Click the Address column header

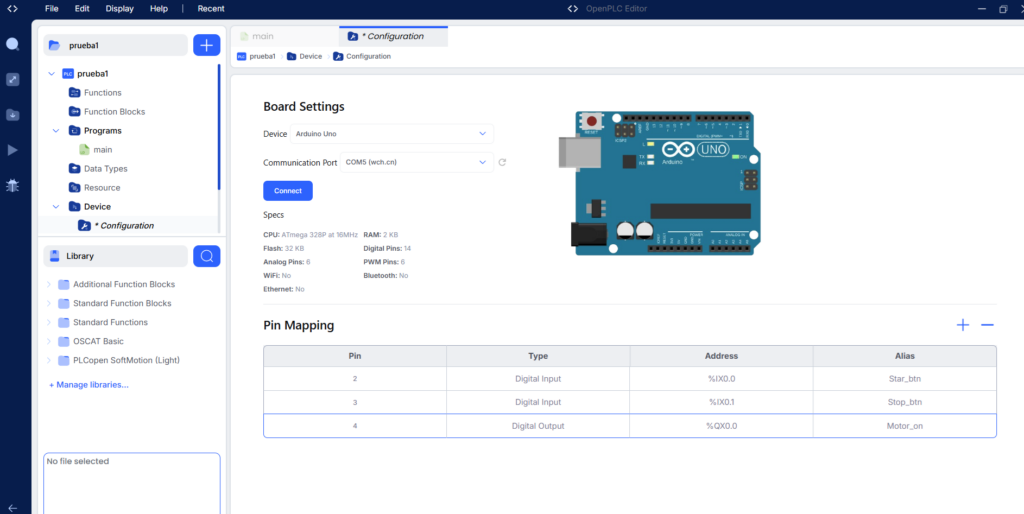coord(722,357)
